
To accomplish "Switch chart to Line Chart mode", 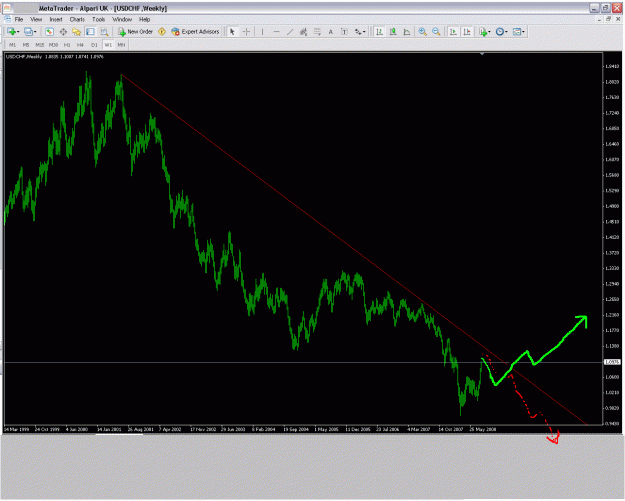I will pos(407,32).
